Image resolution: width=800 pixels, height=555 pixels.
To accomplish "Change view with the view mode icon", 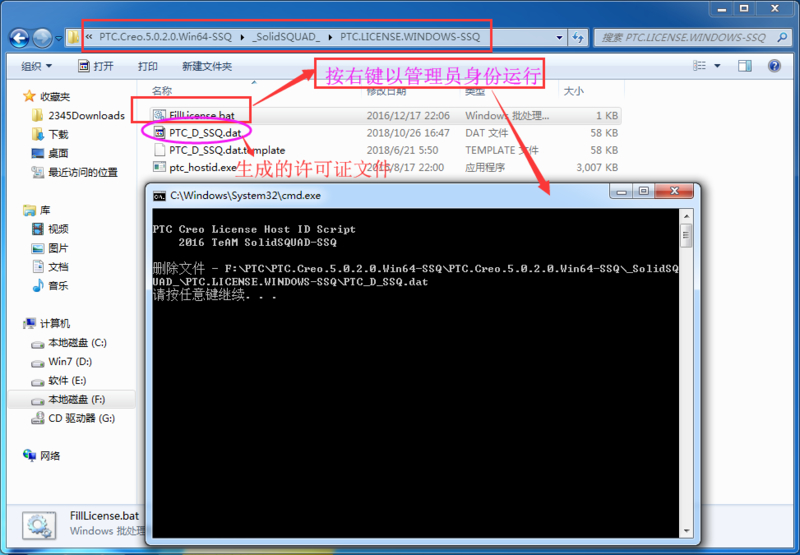I will click(x=699, y=66).
